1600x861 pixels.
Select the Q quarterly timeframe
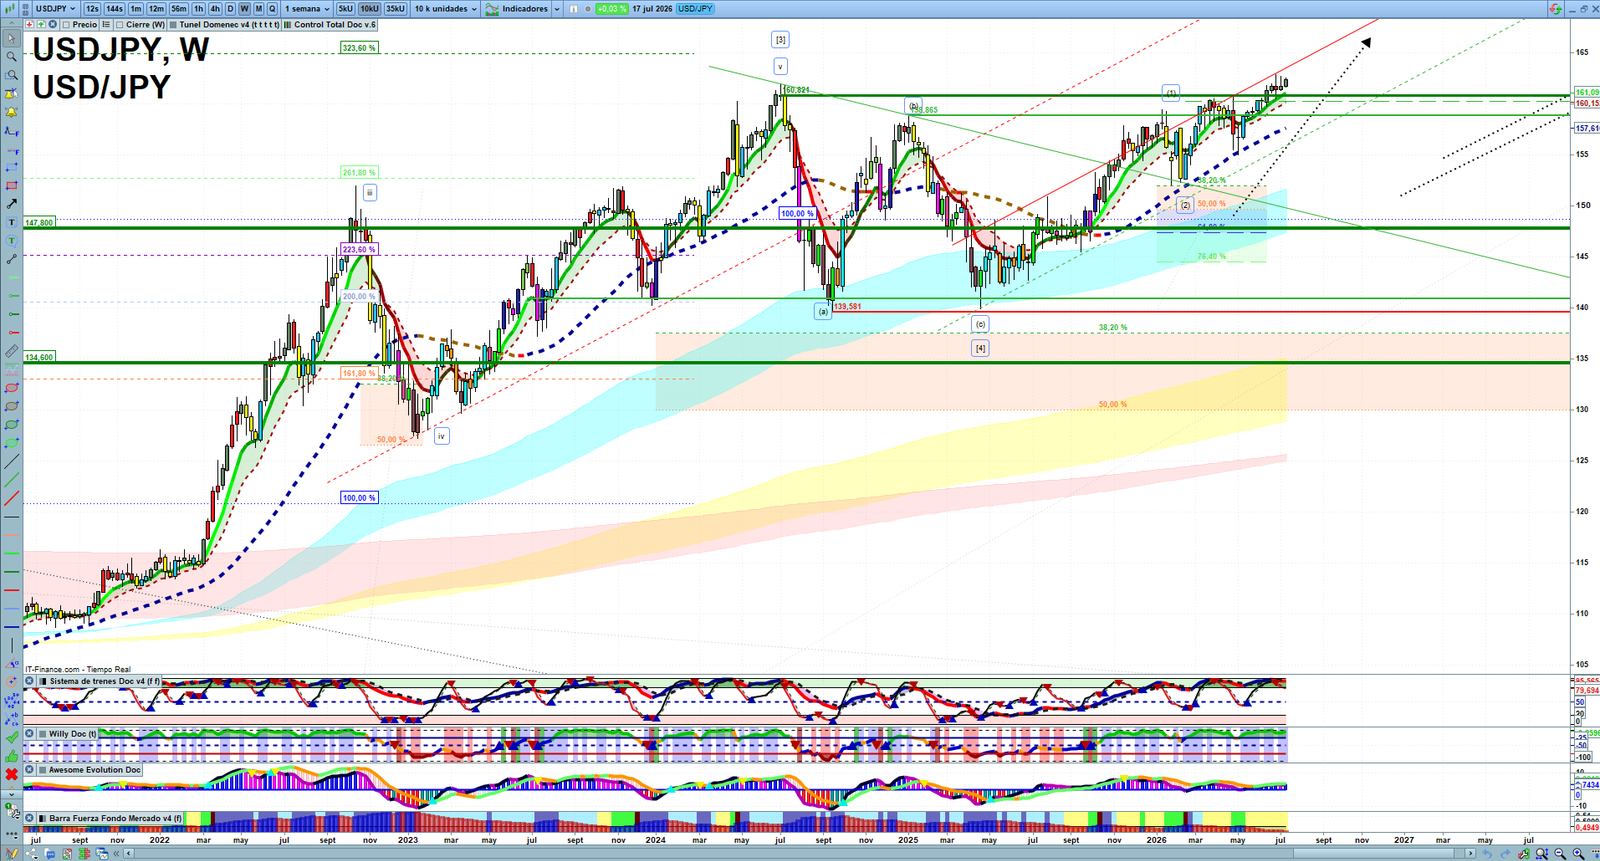[x=272, y=8]
